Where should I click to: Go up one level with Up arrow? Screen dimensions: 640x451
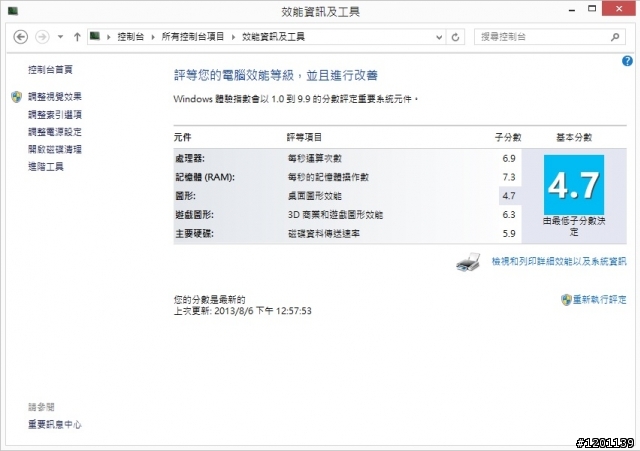click(77, 37)
